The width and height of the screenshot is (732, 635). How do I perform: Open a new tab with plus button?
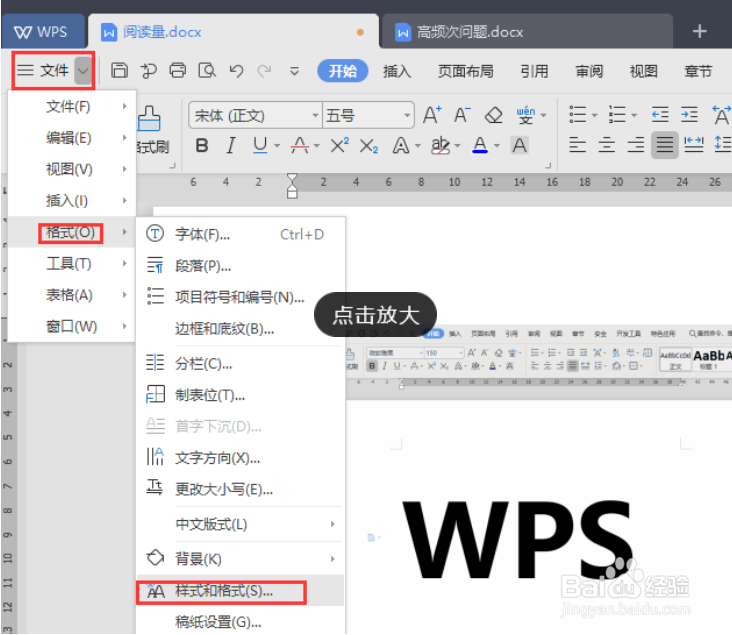(x=699, y=32)
